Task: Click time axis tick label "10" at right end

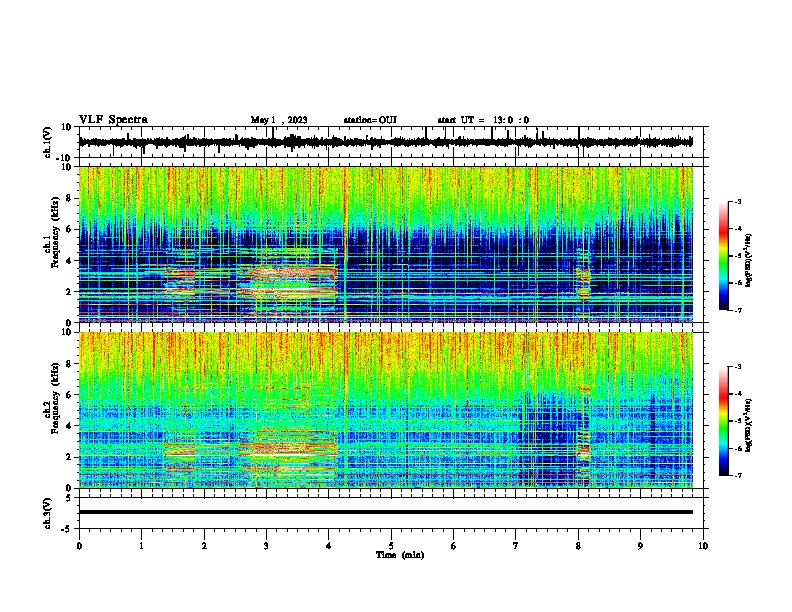Action: tap(703, 545)
